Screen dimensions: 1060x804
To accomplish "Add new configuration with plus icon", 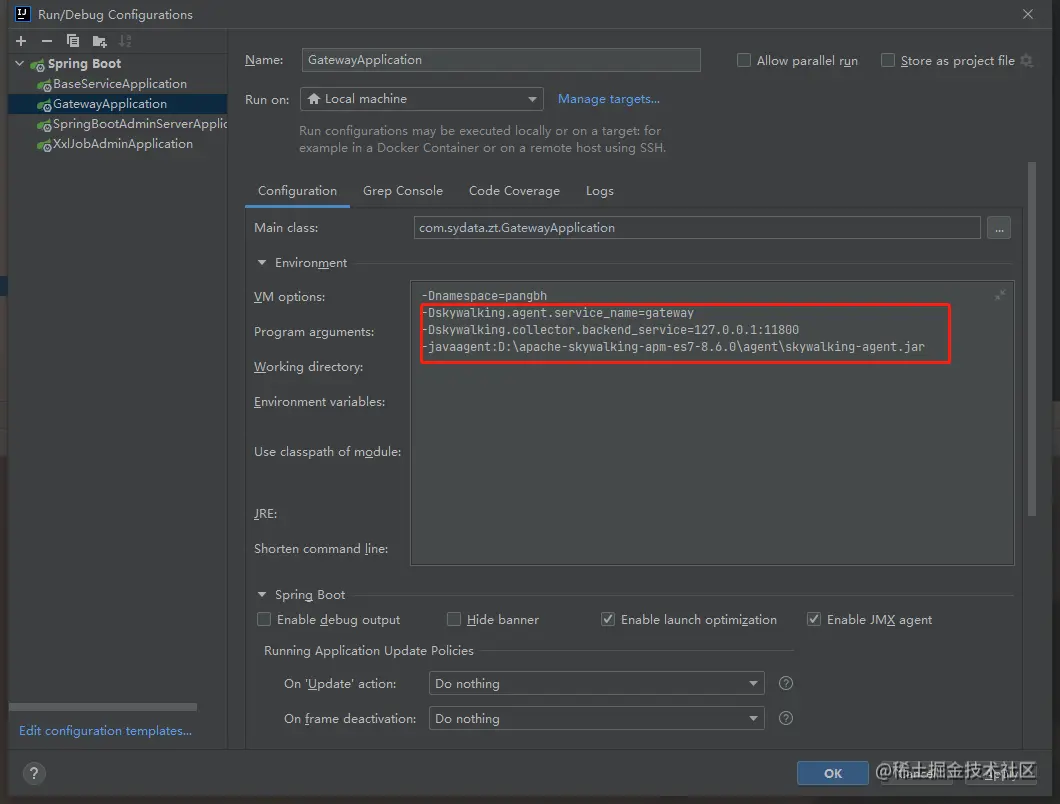I will [x=21, y=41].
